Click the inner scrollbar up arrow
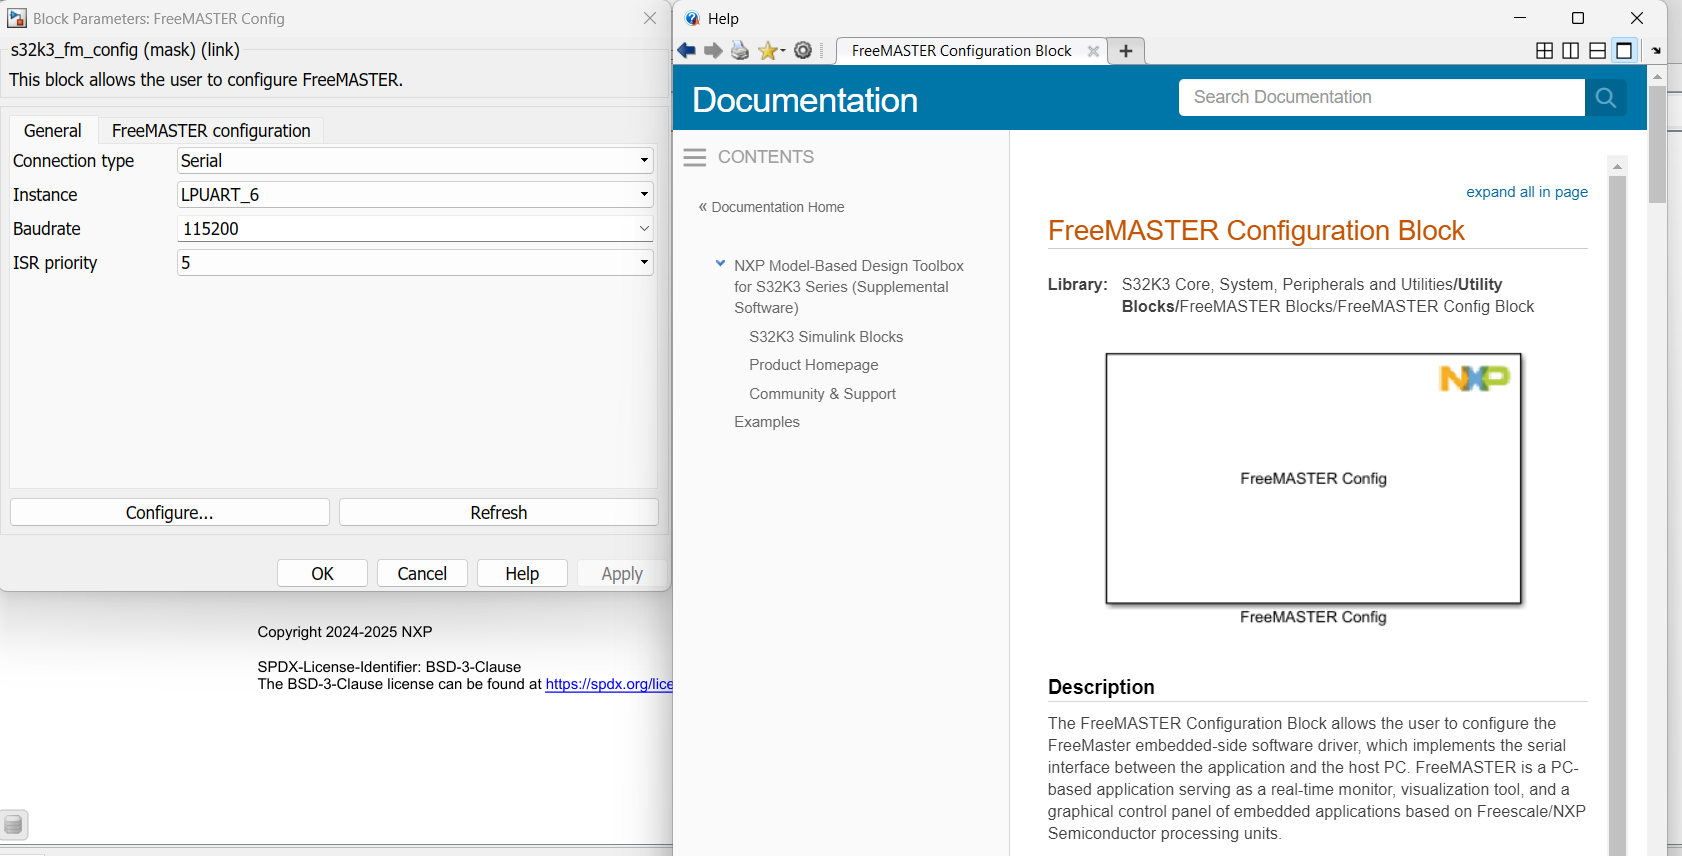1682x856 pixels. (1617, 165)
